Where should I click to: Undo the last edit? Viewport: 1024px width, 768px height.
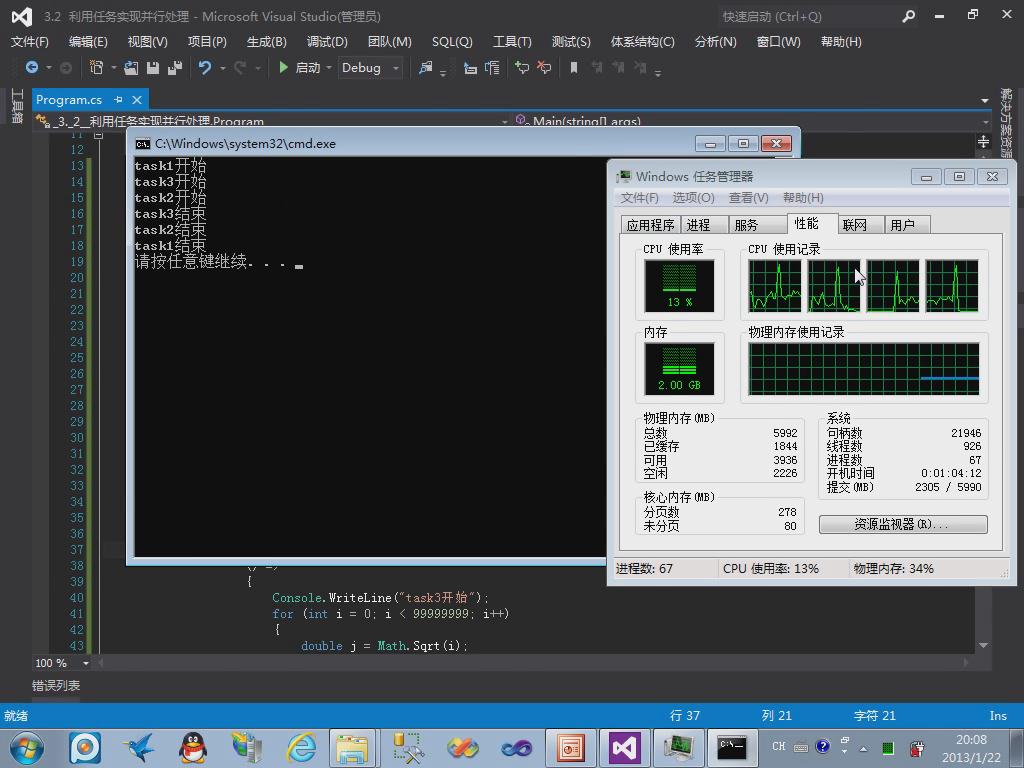(x=205, y=67)
